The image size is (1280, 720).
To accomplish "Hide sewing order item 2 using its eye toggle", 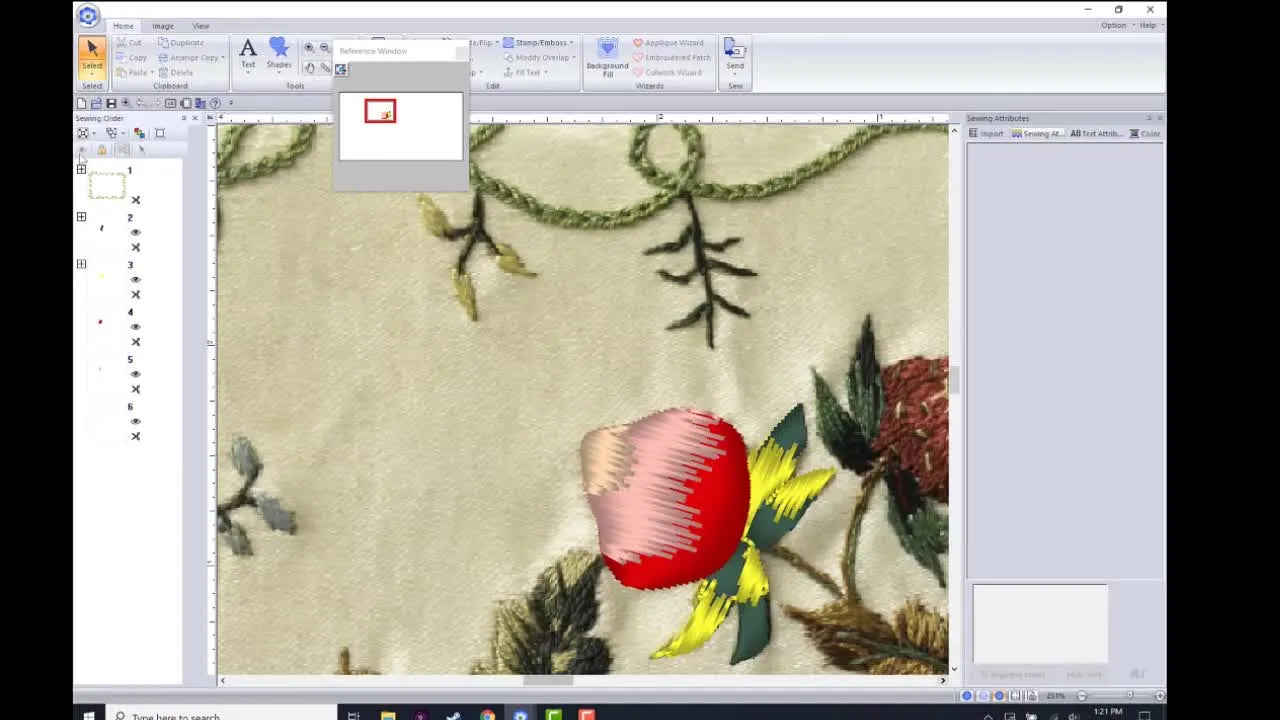I will point(136,231).
